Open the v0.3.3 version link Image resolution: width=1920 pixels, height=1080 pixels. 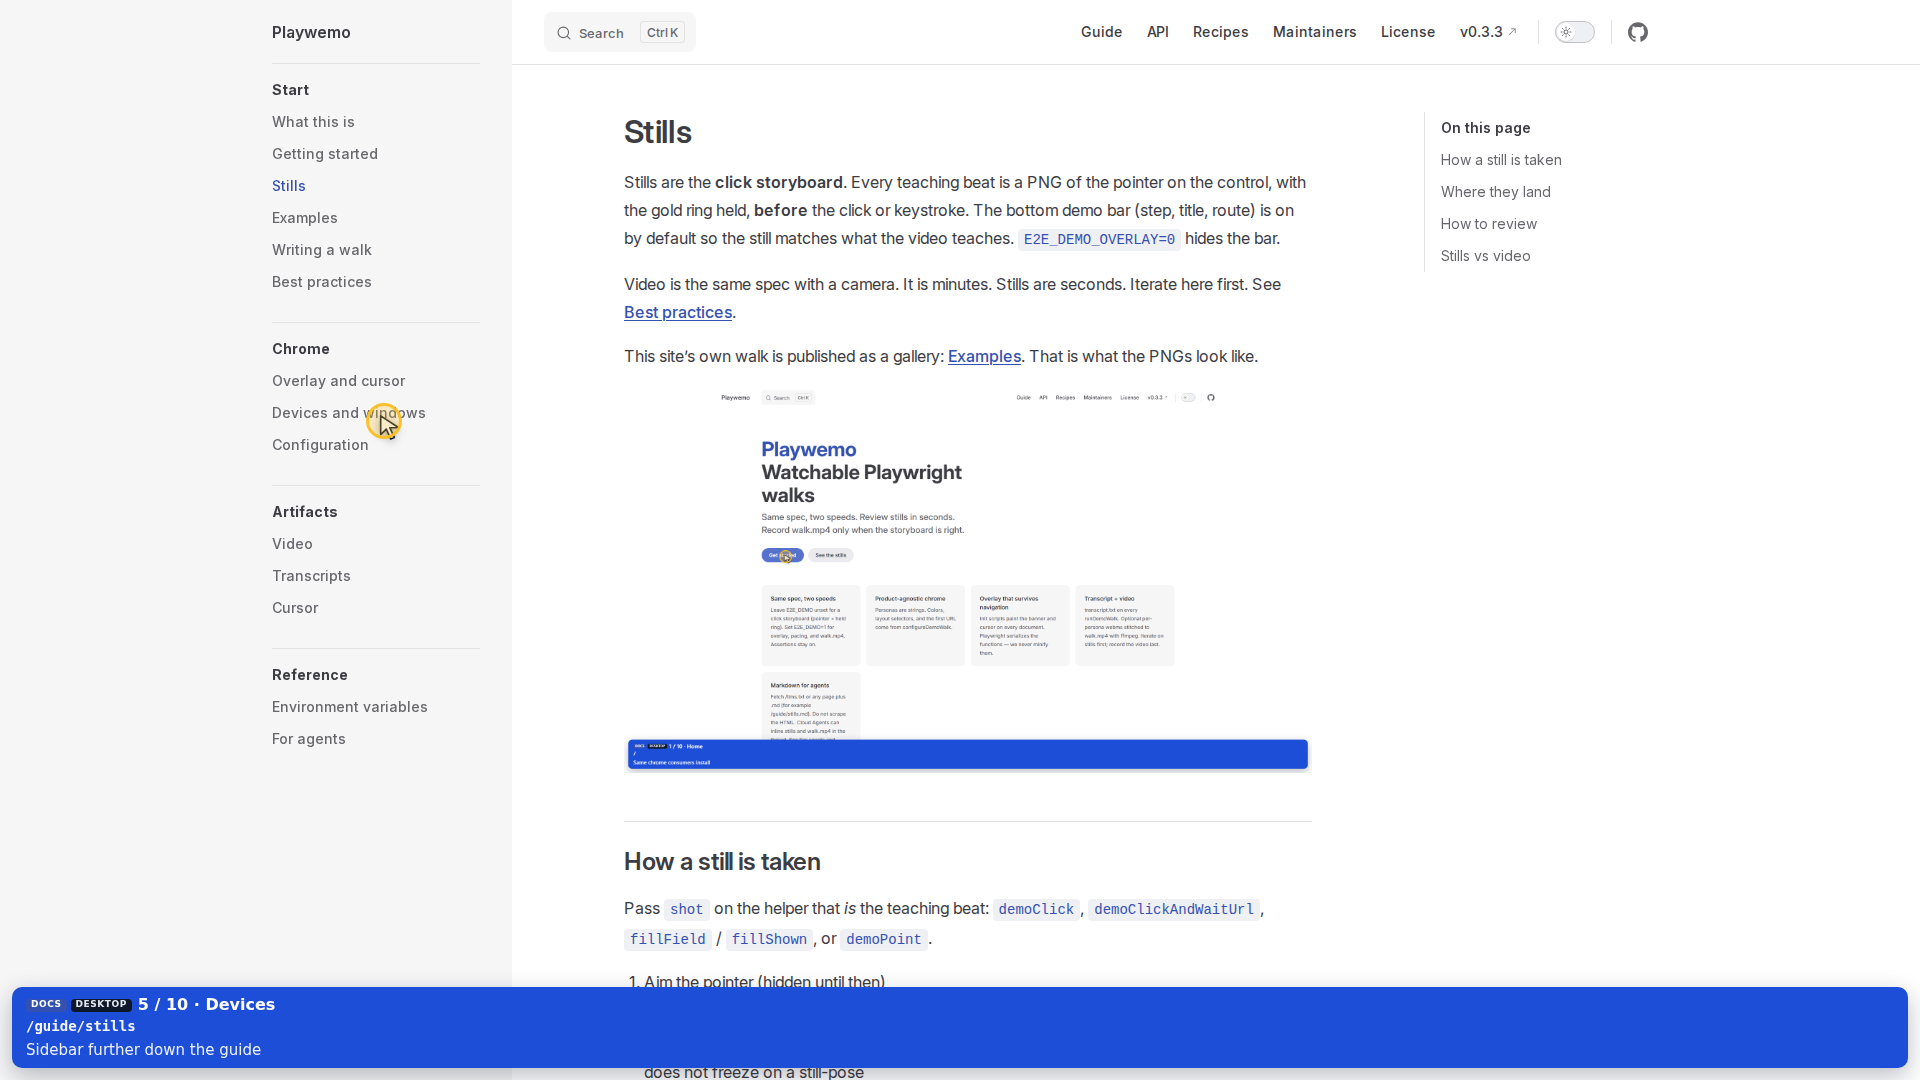1488,32
